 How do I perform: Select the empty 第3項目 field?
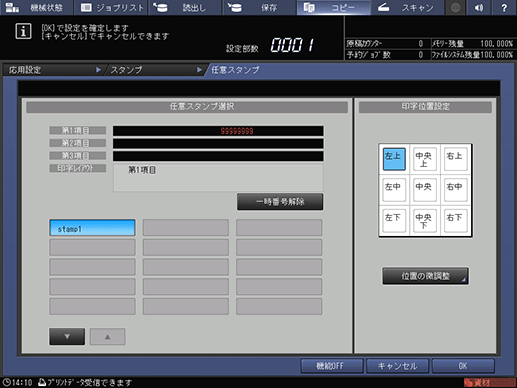[x=218, y=156]
